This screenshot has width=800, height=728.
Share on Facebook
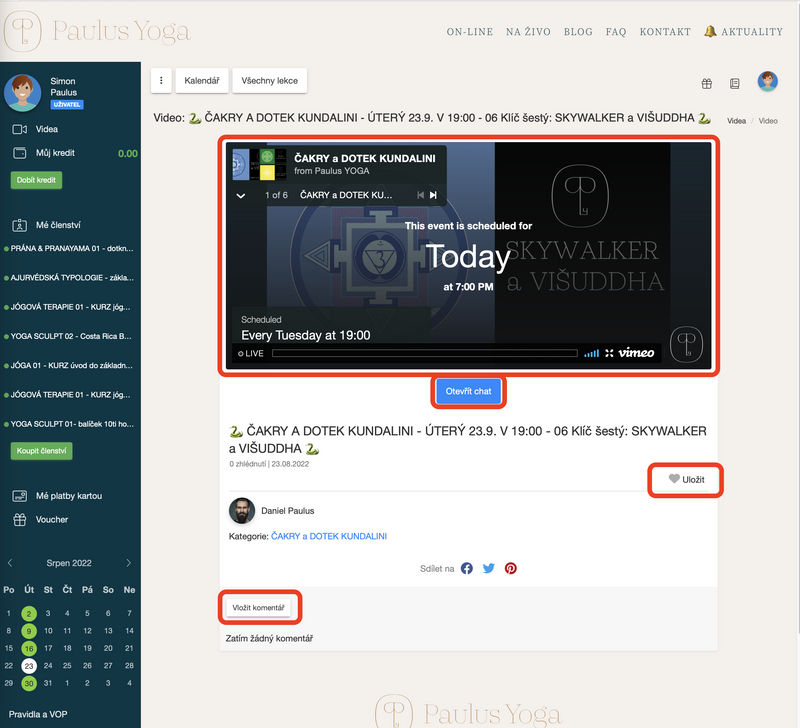467,568
